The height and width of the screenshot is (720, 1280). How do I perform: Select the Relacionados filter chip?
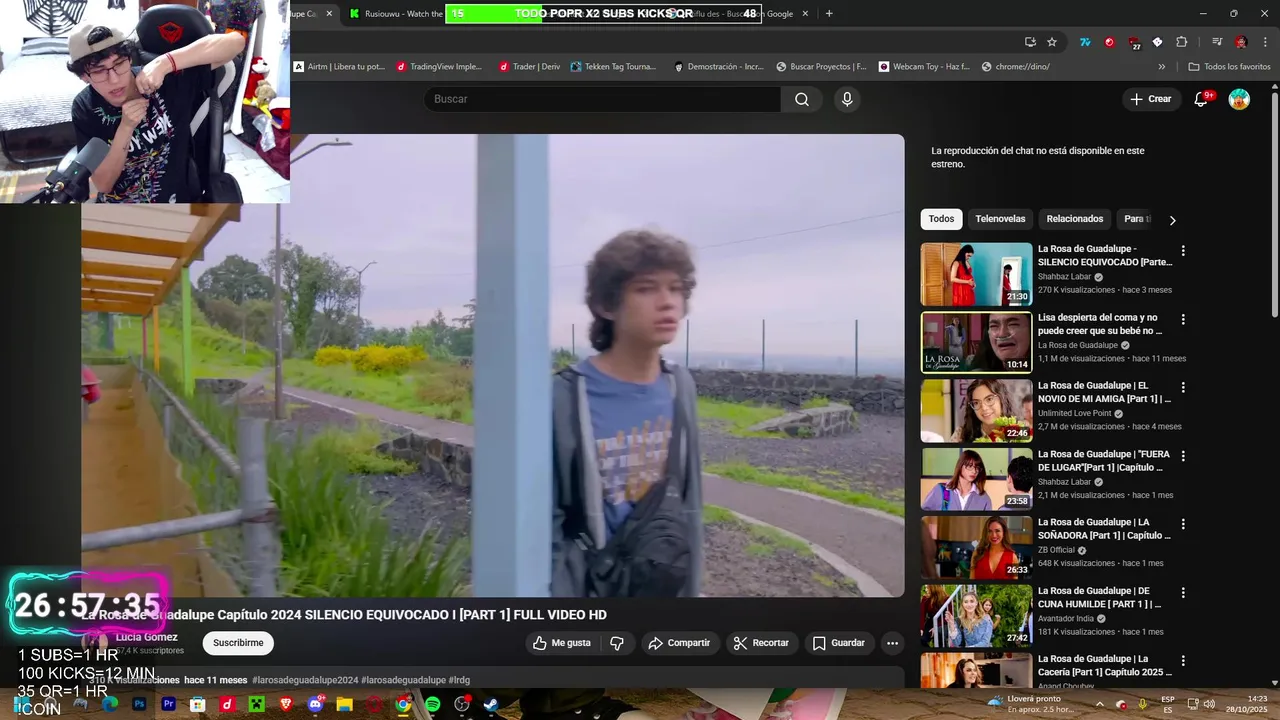(1075, 219)
